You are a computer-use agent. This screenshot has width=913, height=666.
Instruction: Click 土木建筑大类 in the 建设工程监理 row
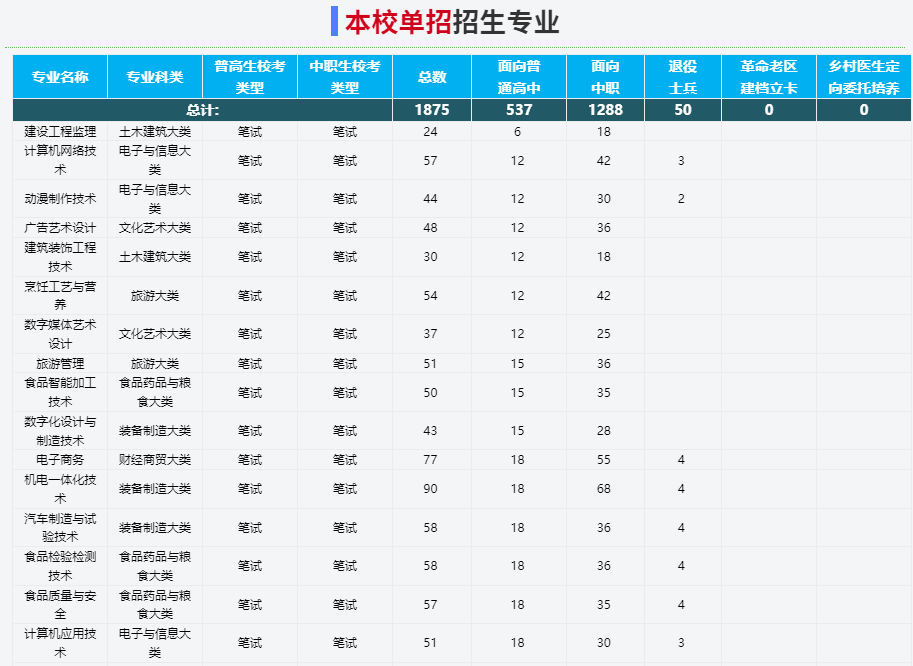[155, 132]
